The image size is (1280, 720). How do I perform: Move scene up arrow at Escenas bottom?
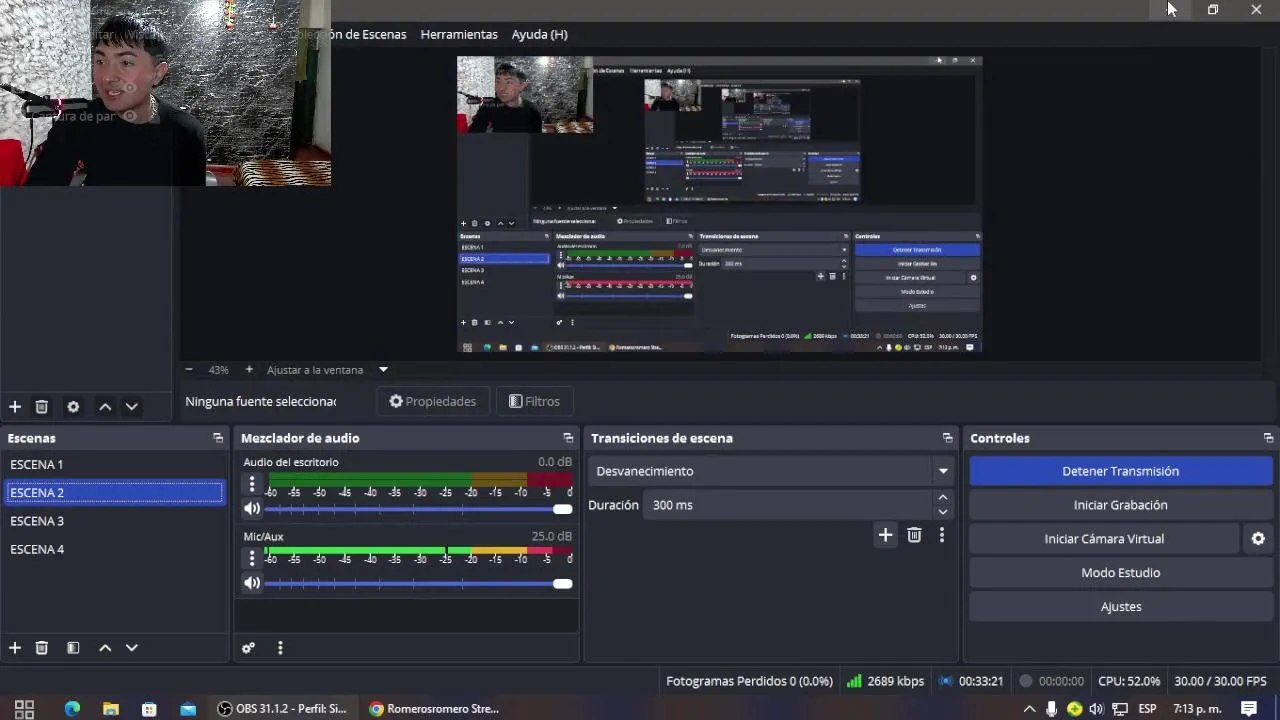tap(105, 648)
